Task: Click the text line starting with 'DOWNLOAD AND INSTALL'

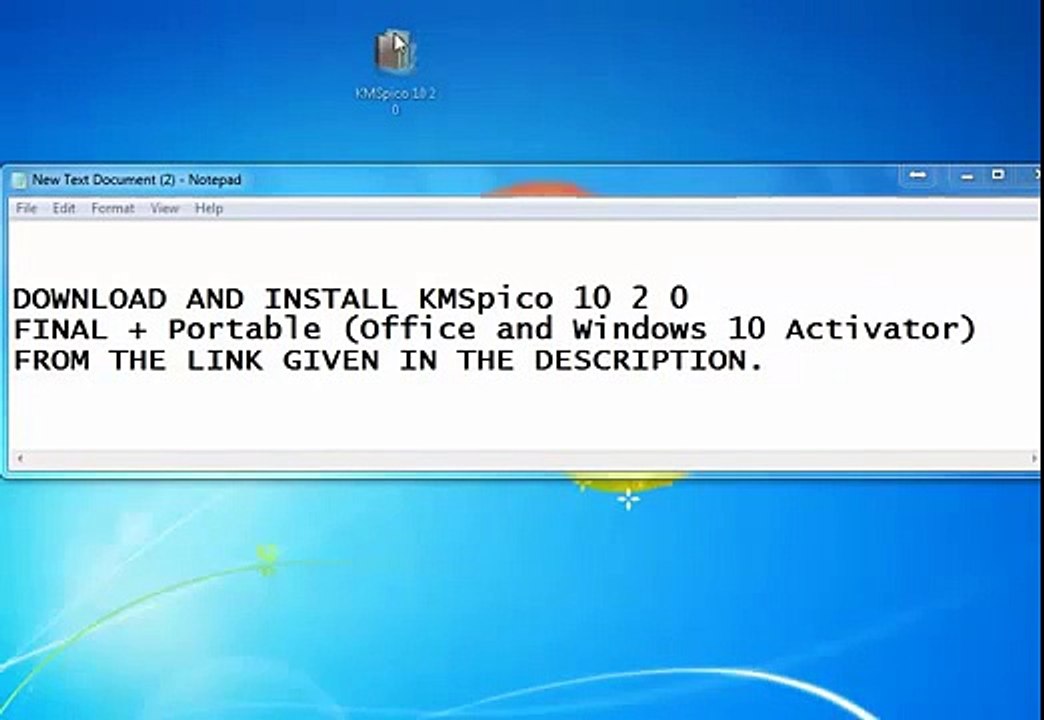Action: (351, 298)
